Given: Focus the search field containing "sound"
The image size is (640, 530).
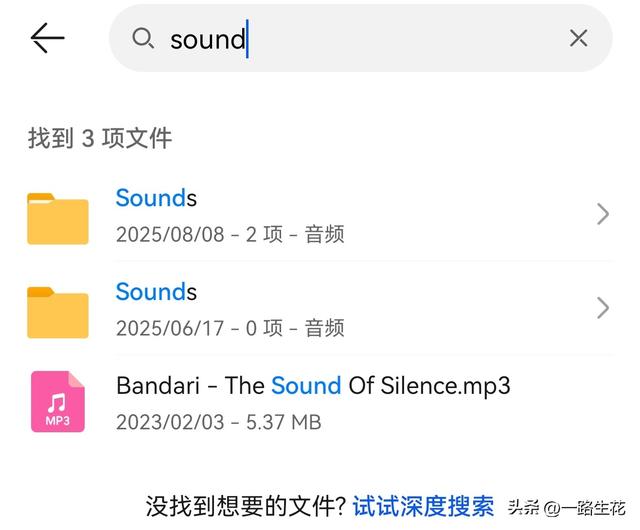Looking at the screenshot, I should tap(360, 38).
